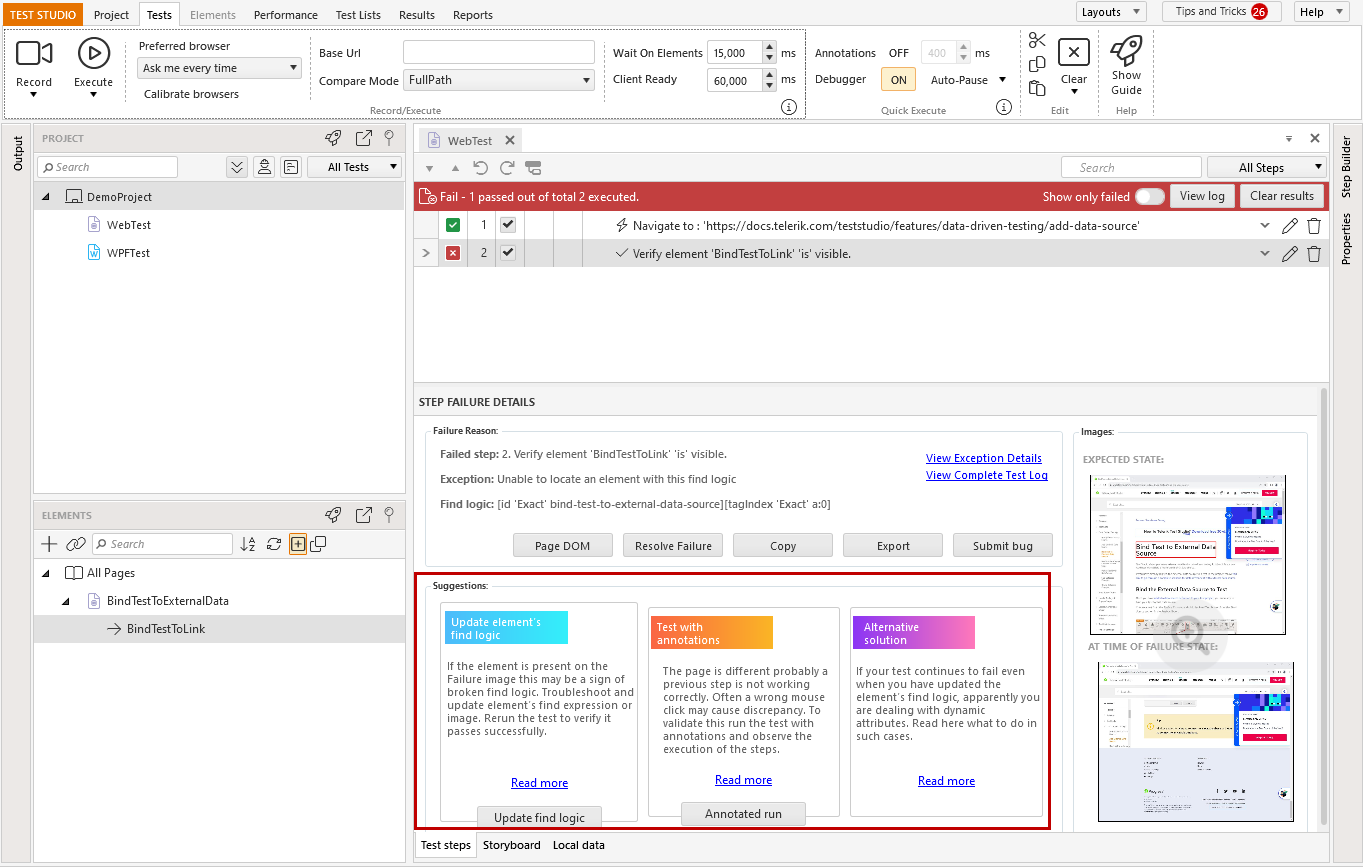
Task: Click the Cut scissors icon in Edit group
Action: click(x=1037, y=40)
